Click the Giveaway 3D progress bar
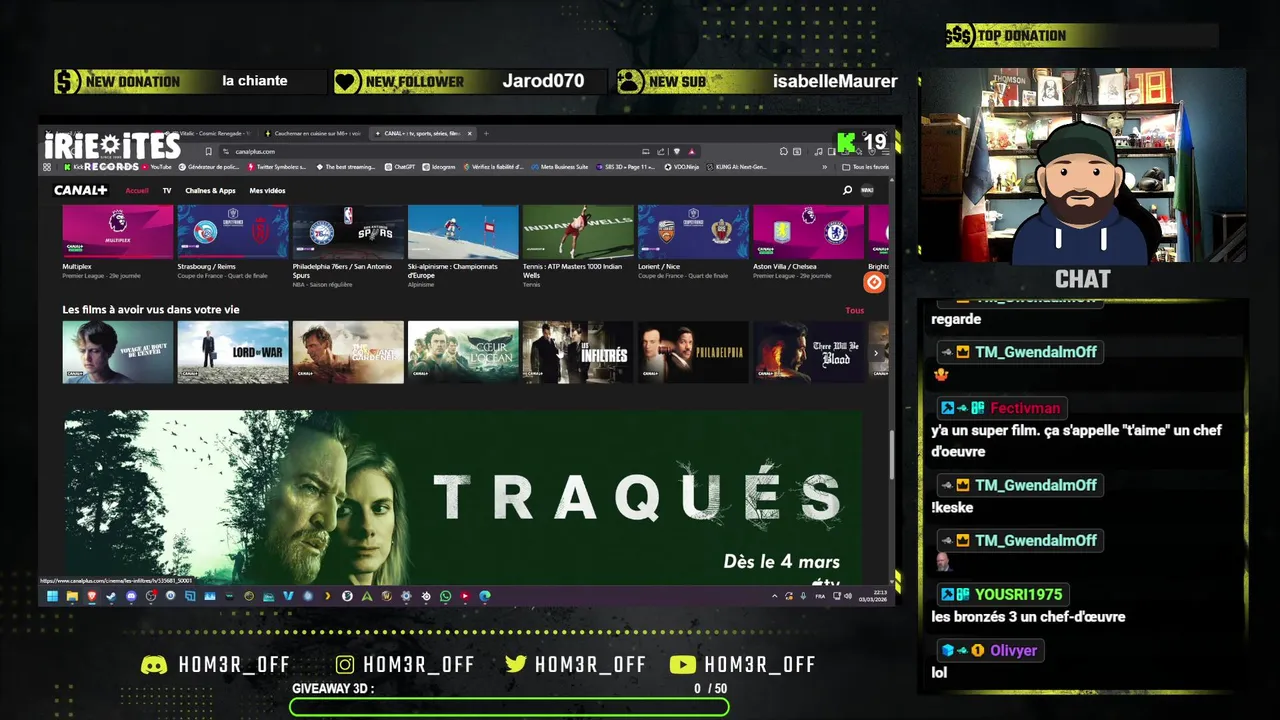 pyautogui.click(x=509, y=707)
